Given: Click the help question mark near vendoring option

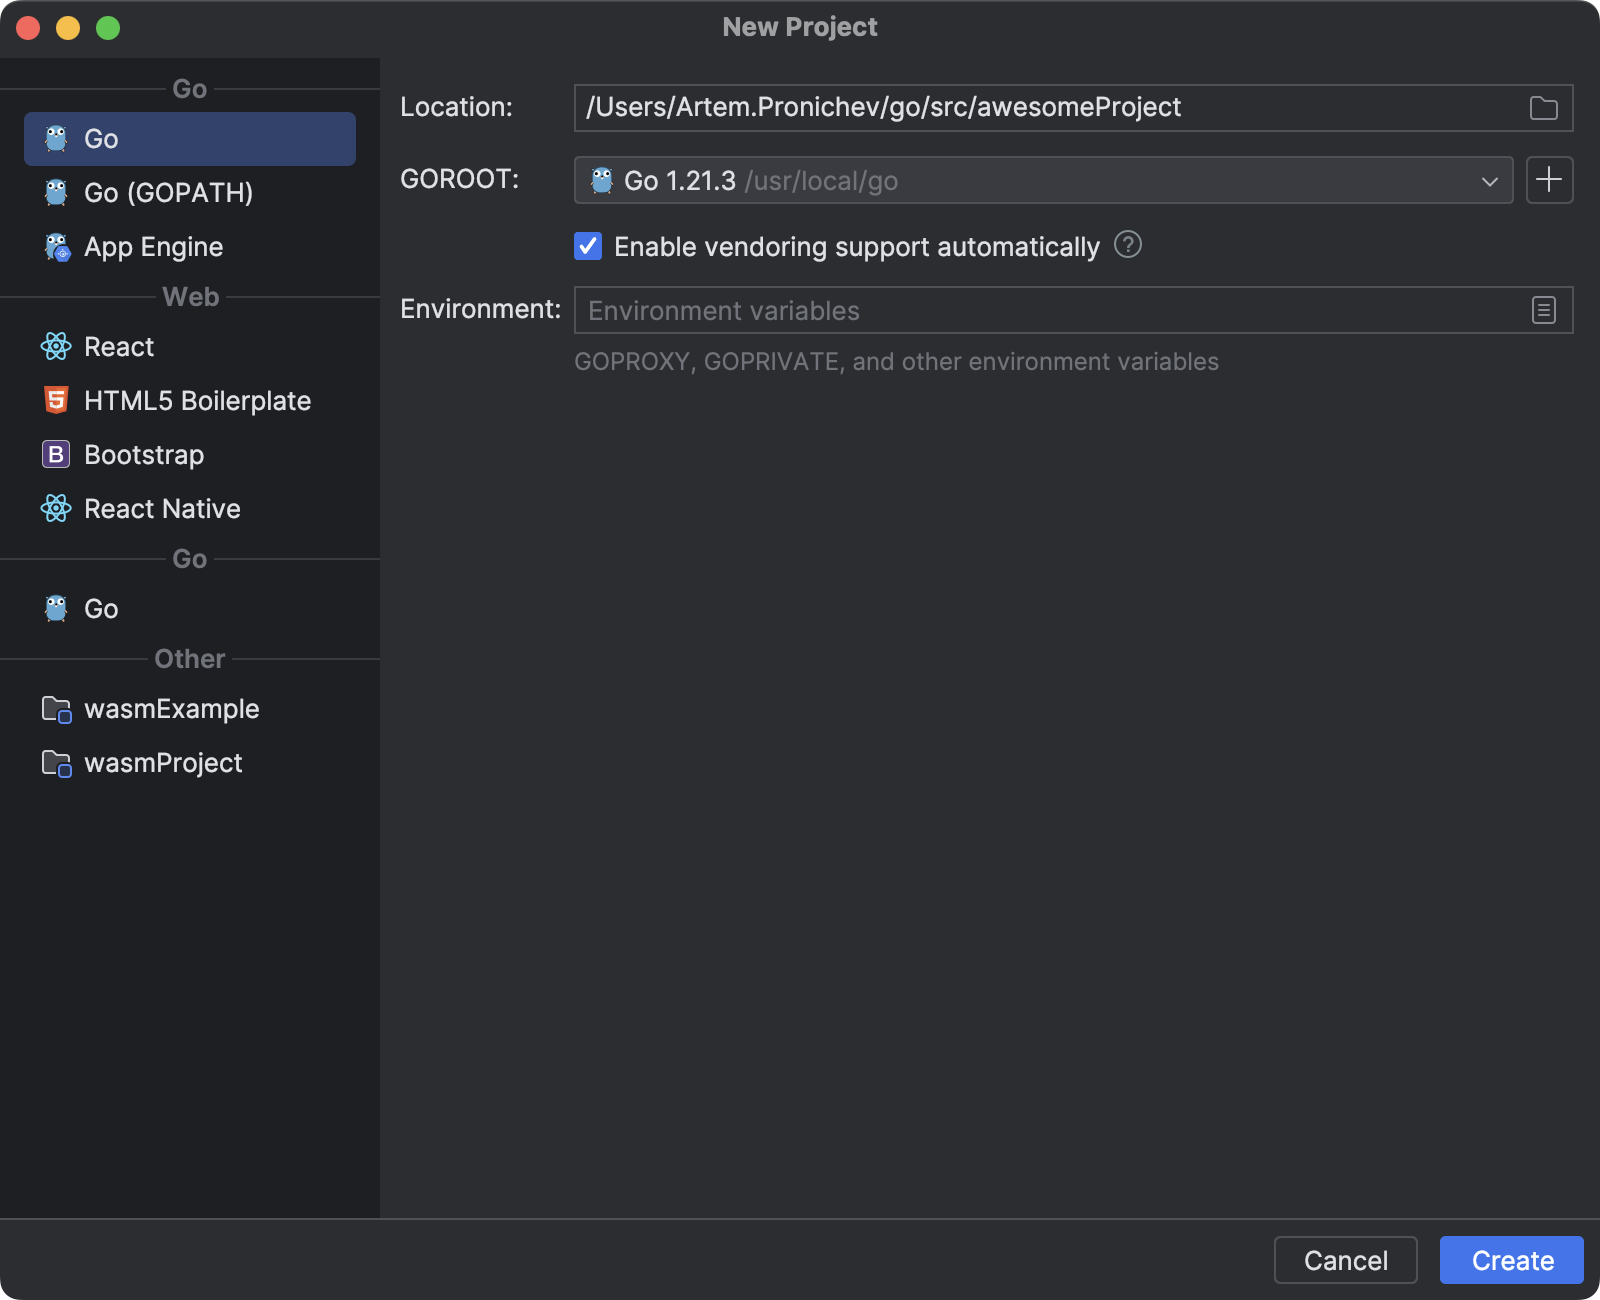Looking at the screenshot, I should tap(1127, 246).
